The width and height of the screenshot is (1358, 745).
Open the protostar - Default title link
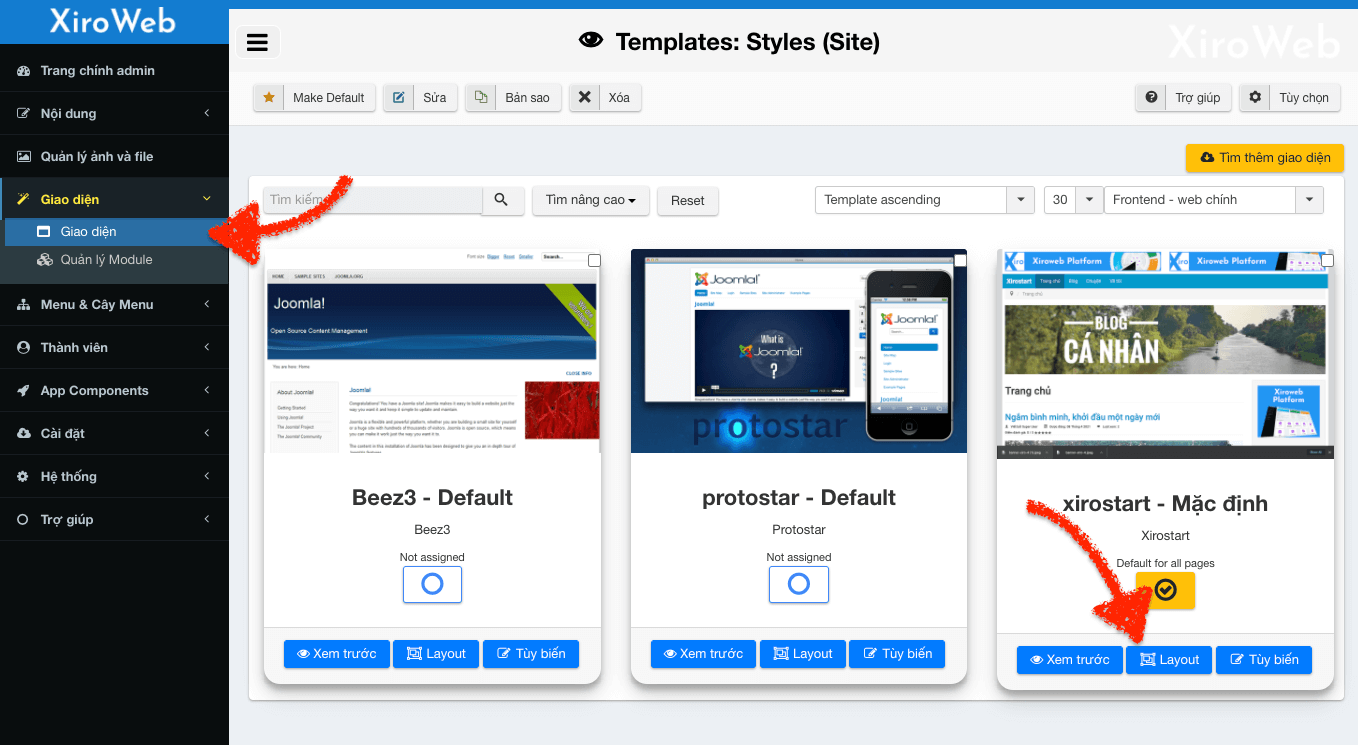pos(799,498)
